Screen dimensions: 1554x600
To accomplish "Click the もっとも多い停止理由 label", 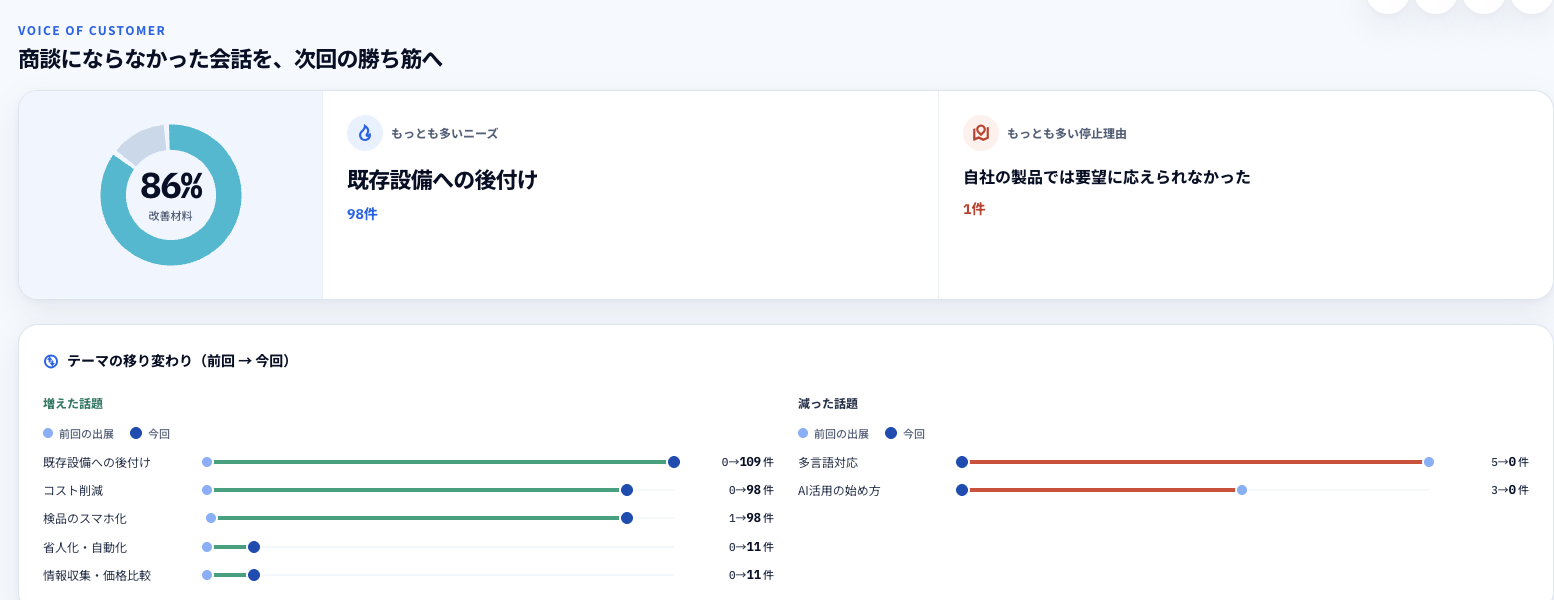I will (x=1066, y=133).
